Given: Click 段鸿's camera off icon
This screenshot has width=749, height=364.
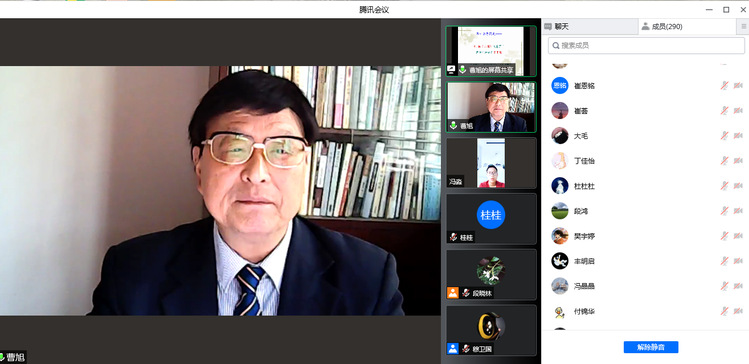Looking at the screenshot, I should click(x=738, y=211).
